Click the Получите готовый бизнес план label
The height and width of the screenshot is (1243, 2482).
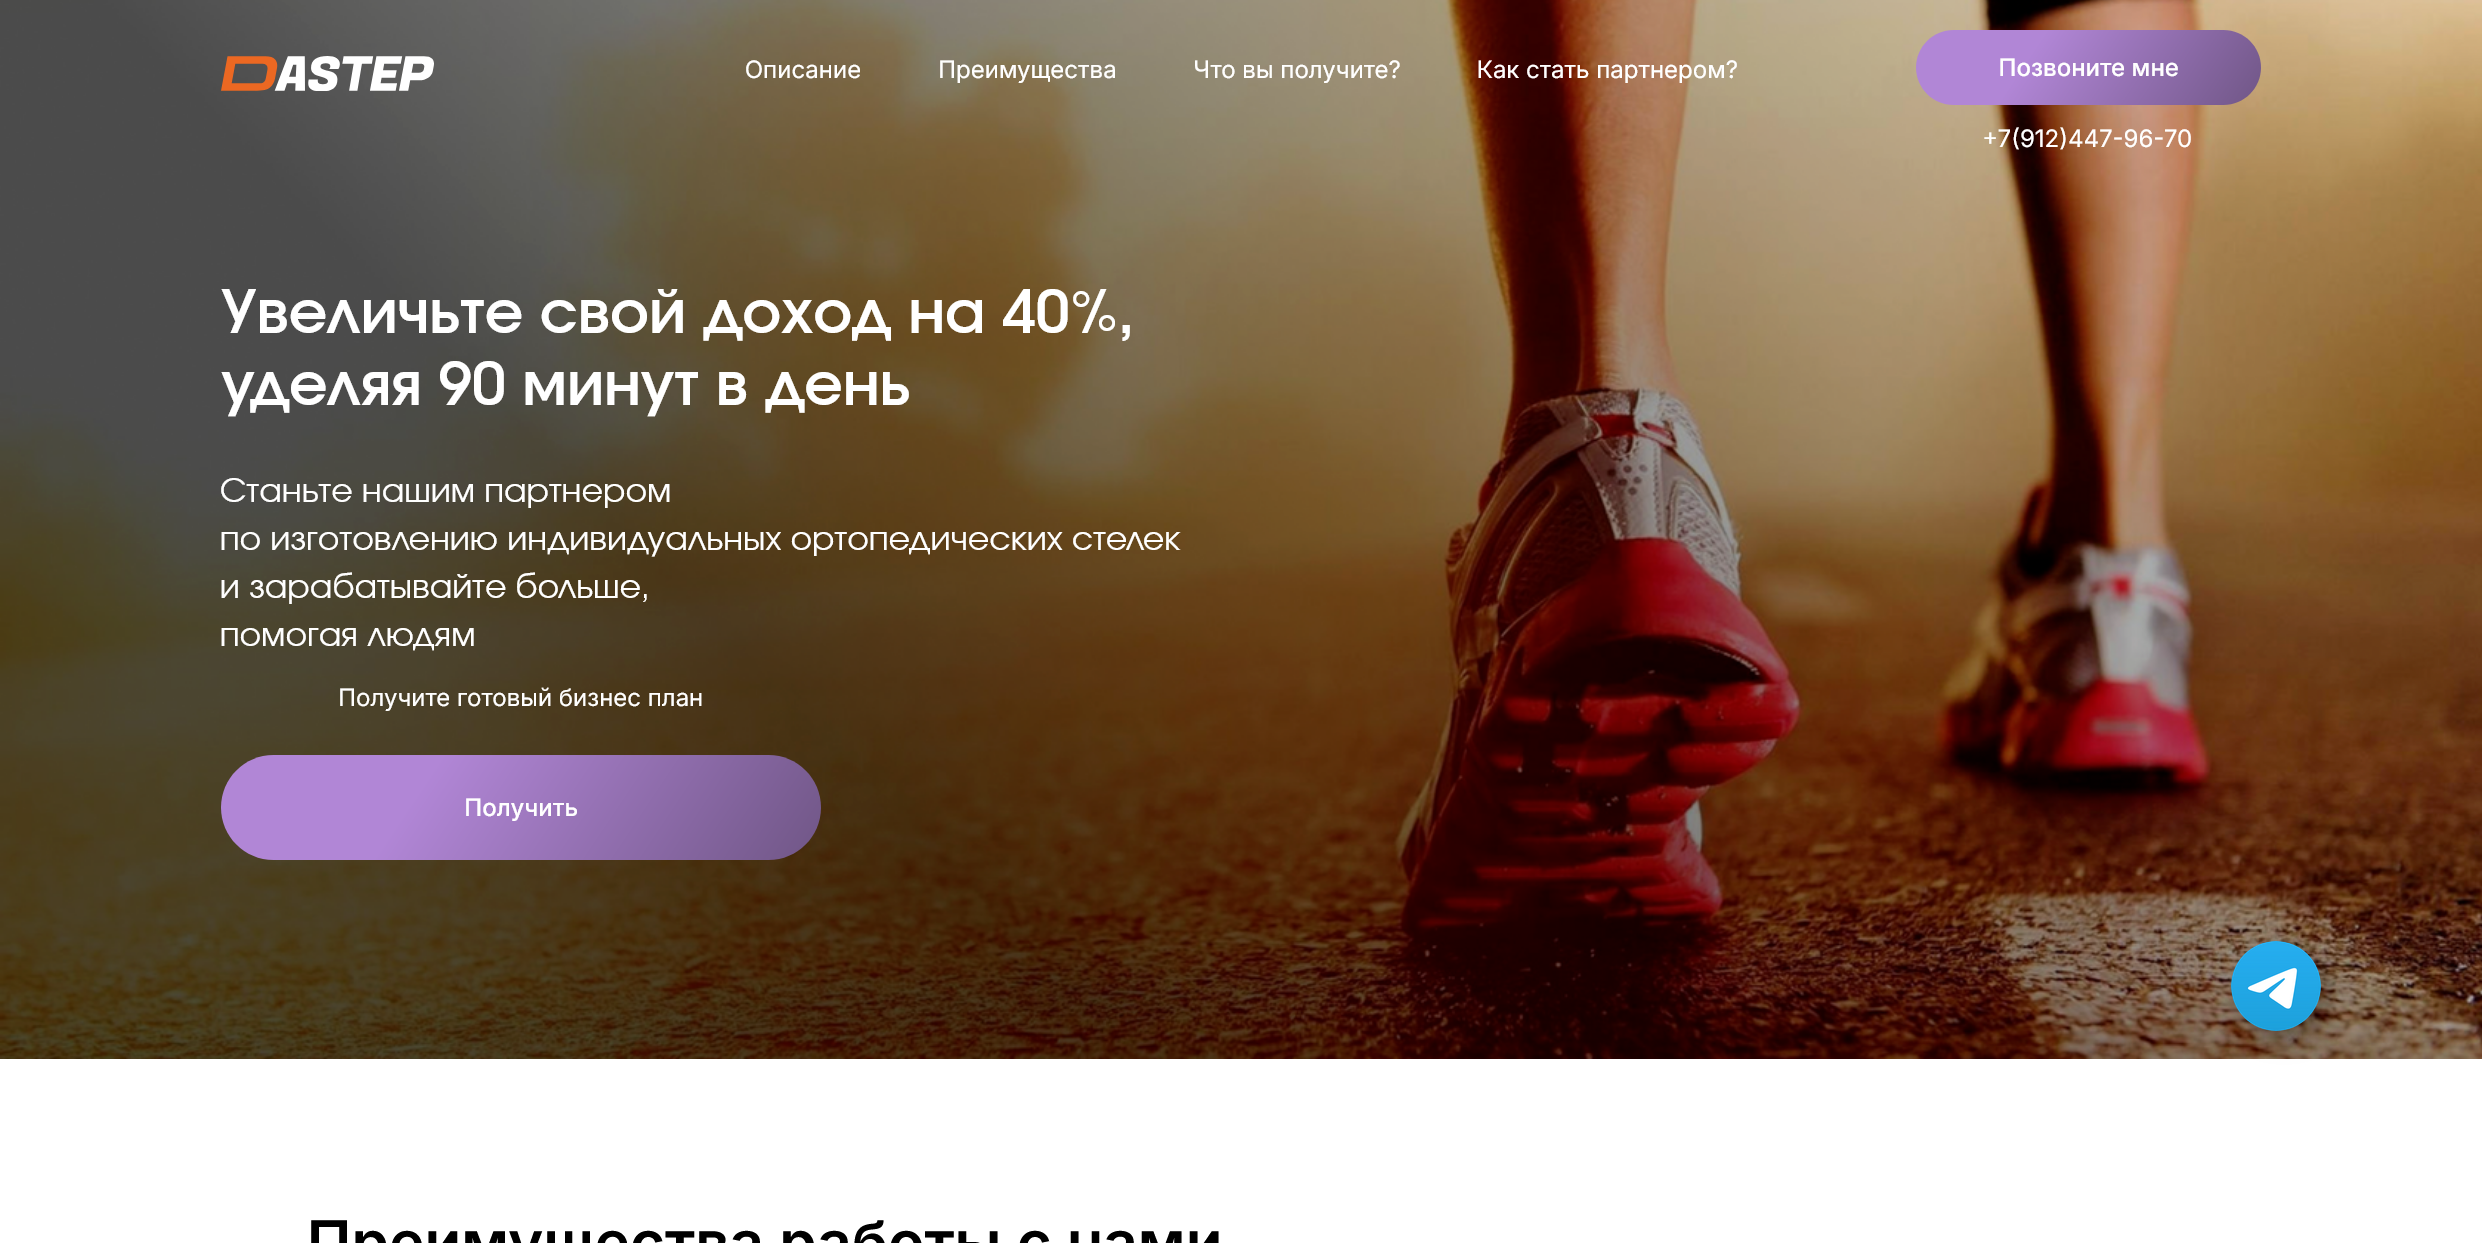coord(520,698)
